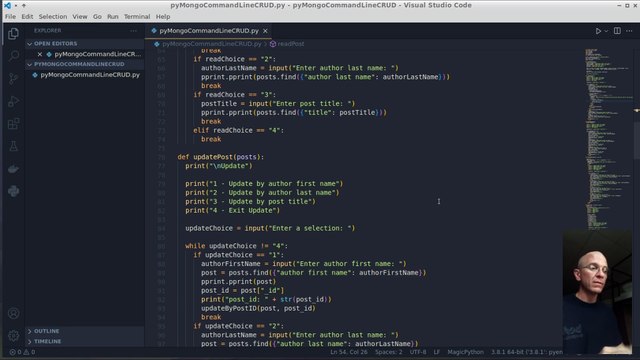Run the Python file with play icon

598,31
